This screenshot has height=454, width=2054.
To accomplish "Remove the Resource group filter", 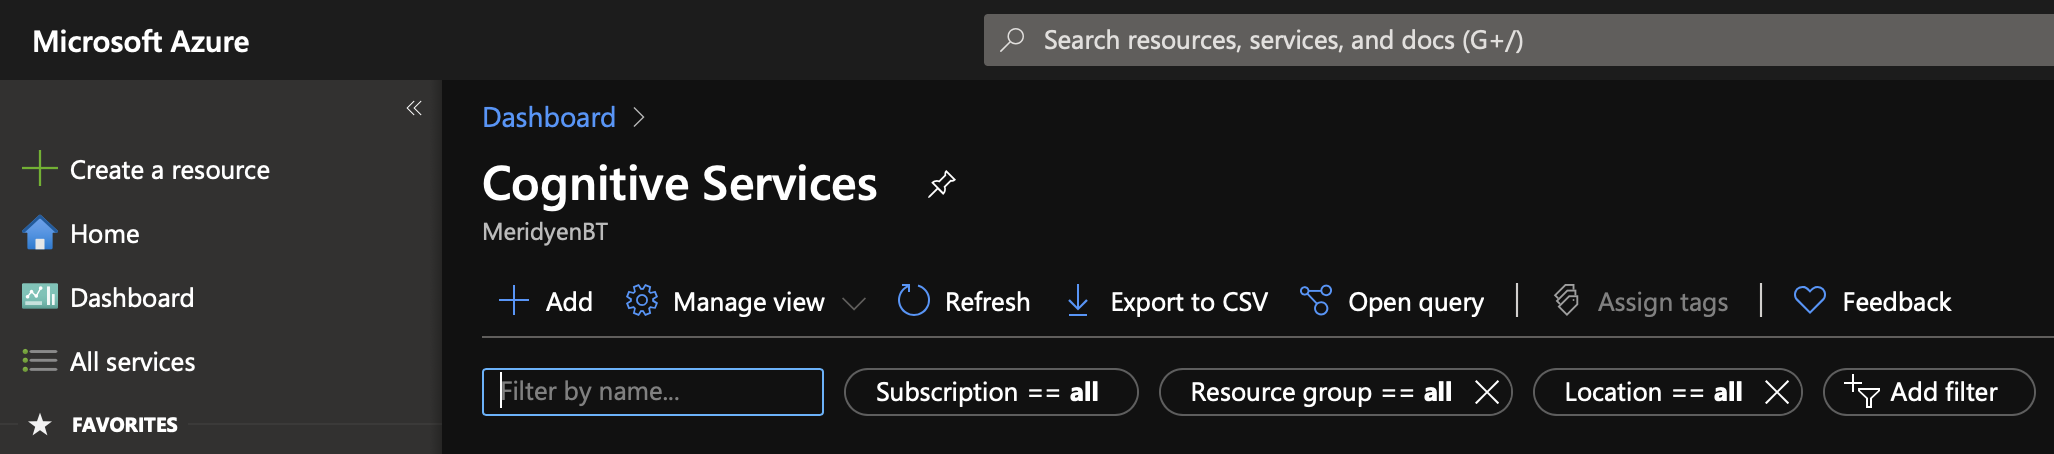I will coord(1487,392).
